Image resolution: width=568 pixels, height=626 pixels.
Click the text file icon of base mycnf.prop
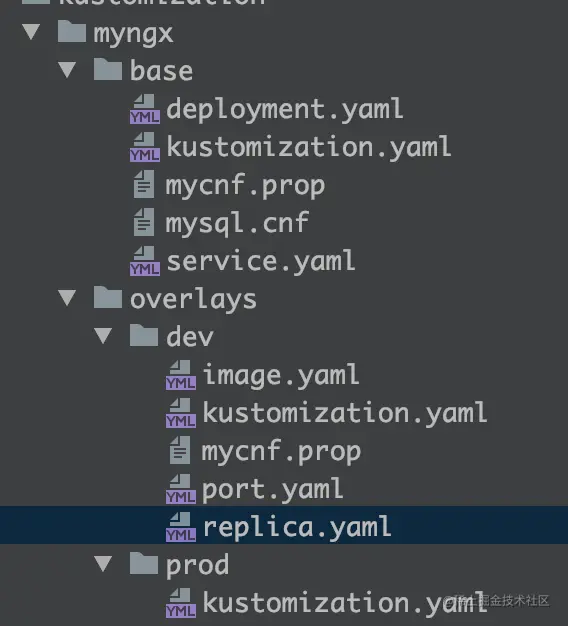click(x=144, y=184)
